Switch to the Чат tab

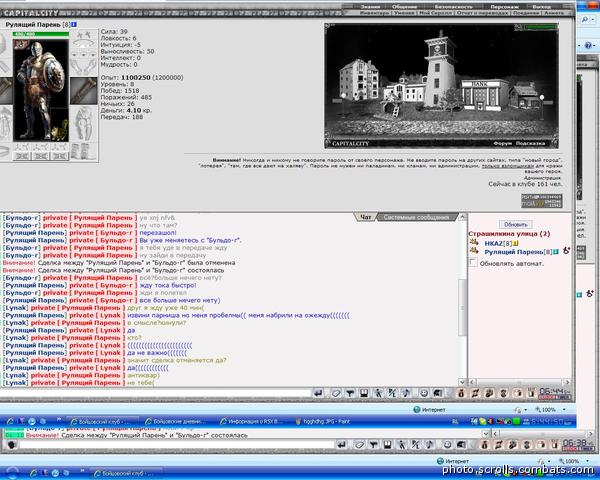[366, 217]
